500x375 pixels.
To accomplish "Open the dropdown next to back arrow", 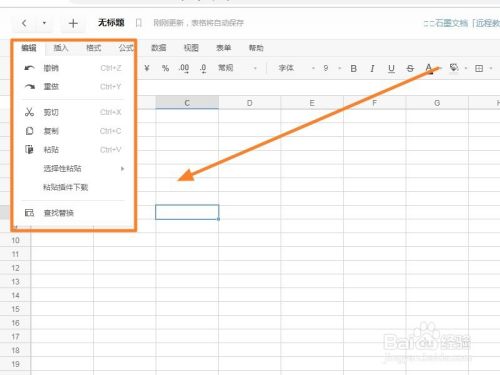I will point(44,23).
